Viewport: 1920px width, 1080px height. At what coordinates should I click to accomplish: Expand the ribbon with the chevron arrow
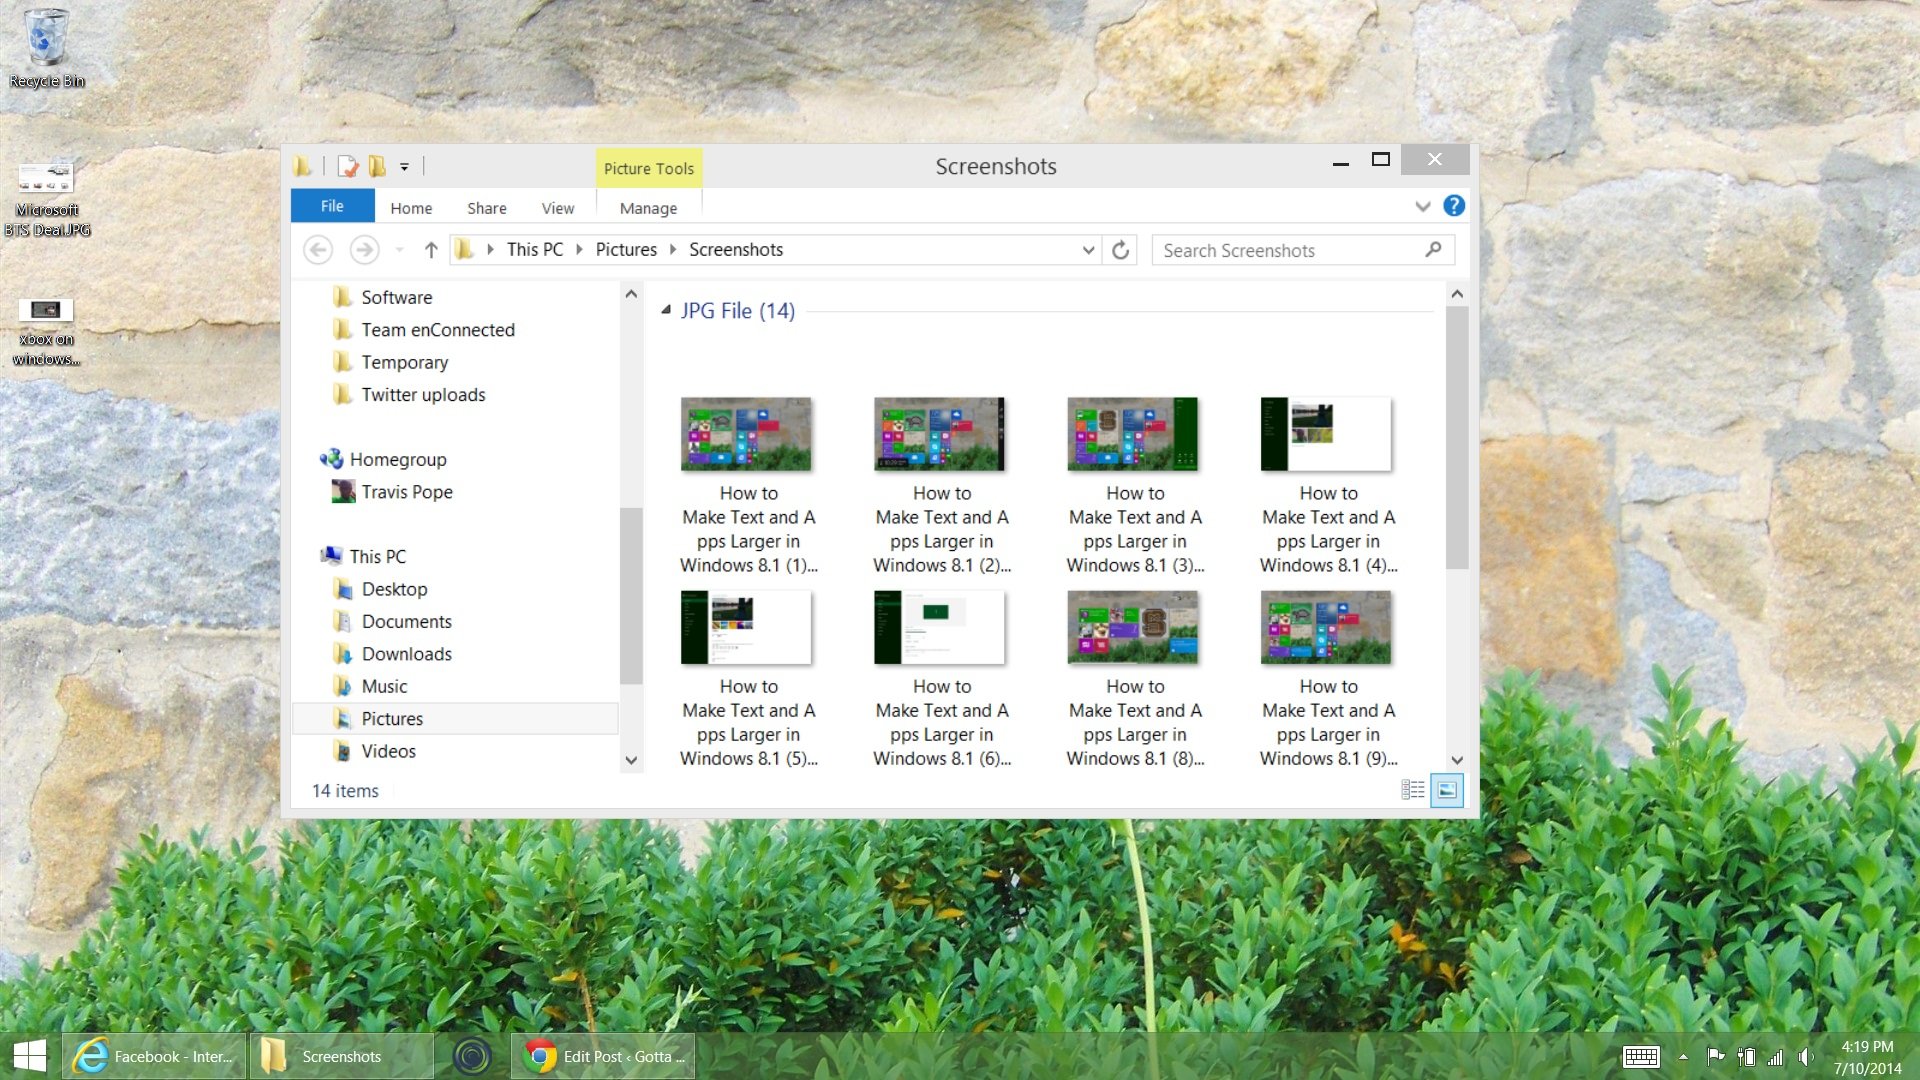(1422, 207)
